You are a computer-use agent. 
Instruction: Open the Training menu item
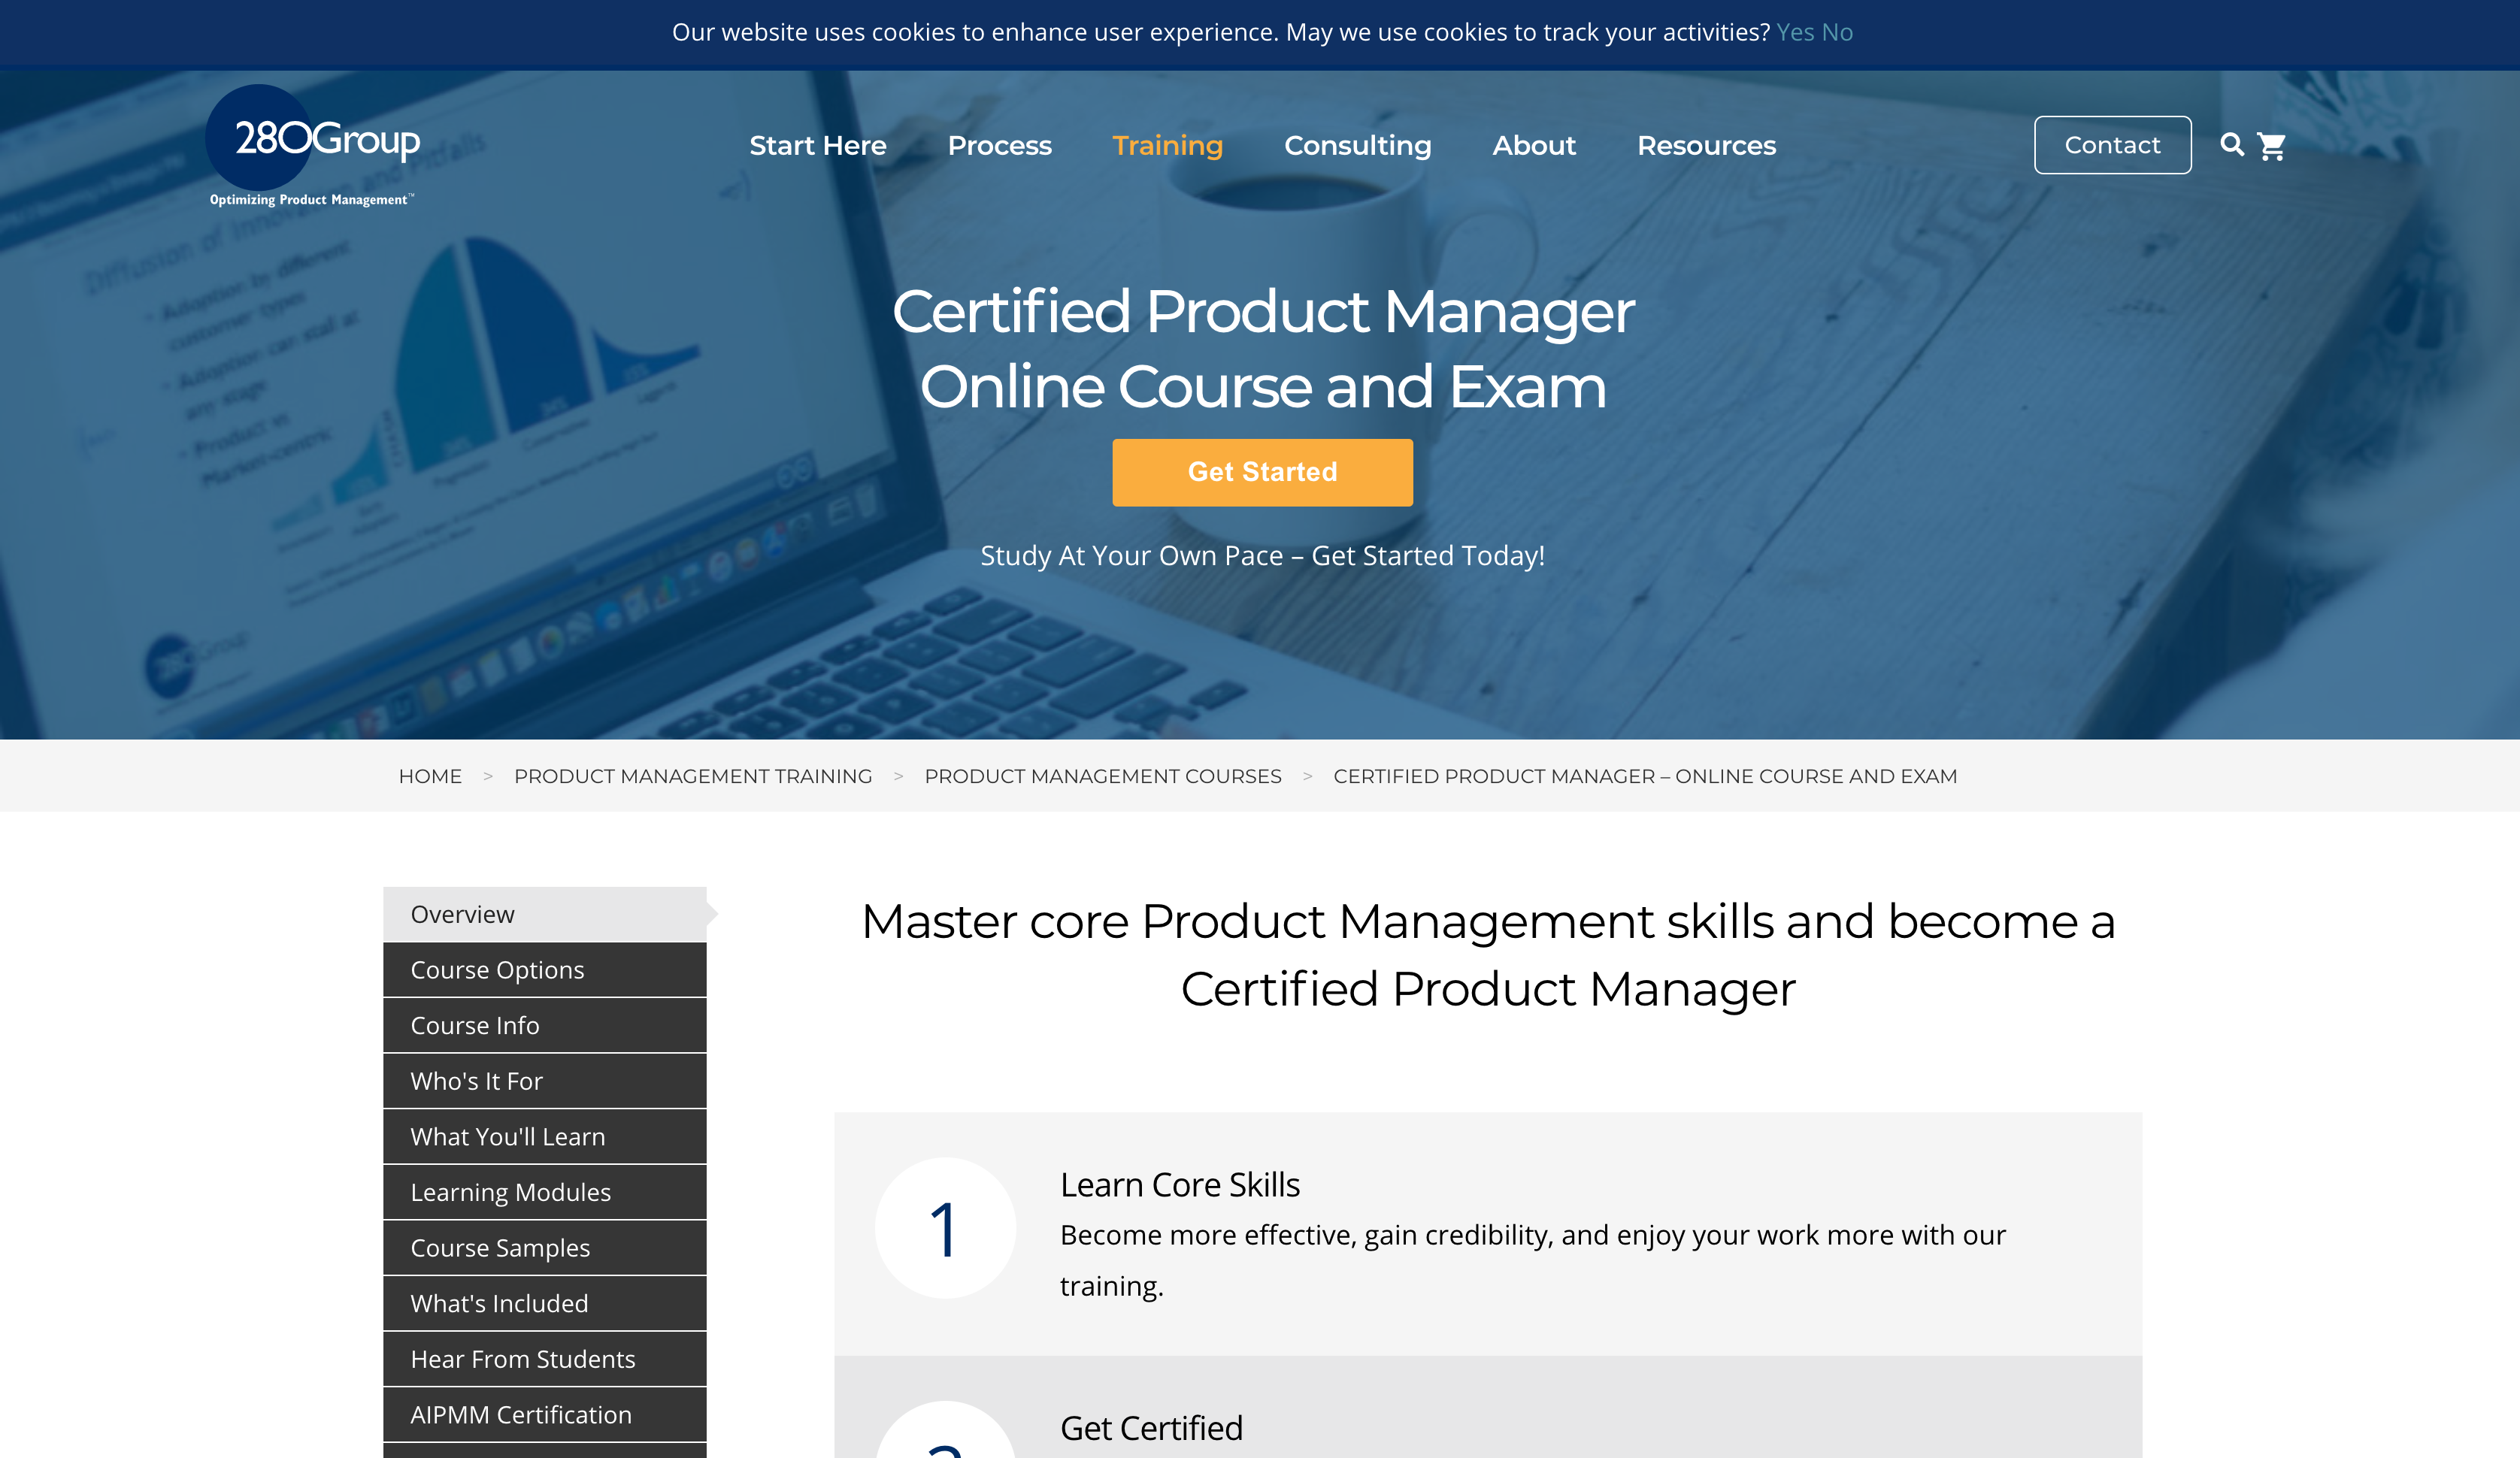pyautogui.click(x=1167, y=145)
